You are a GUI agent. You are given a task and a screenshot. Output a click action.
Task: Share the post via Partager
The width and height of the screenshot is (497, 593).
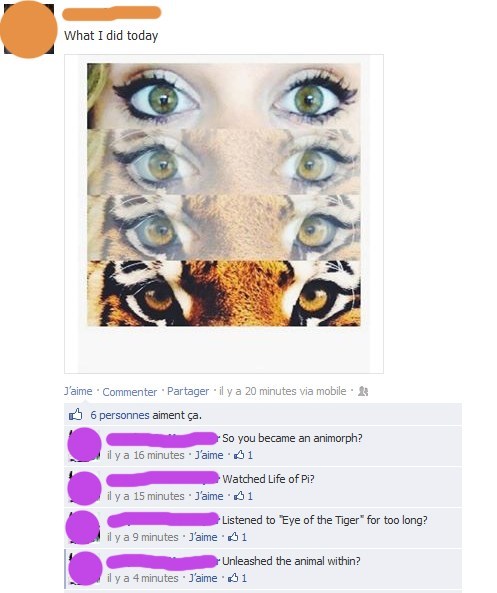188,391
